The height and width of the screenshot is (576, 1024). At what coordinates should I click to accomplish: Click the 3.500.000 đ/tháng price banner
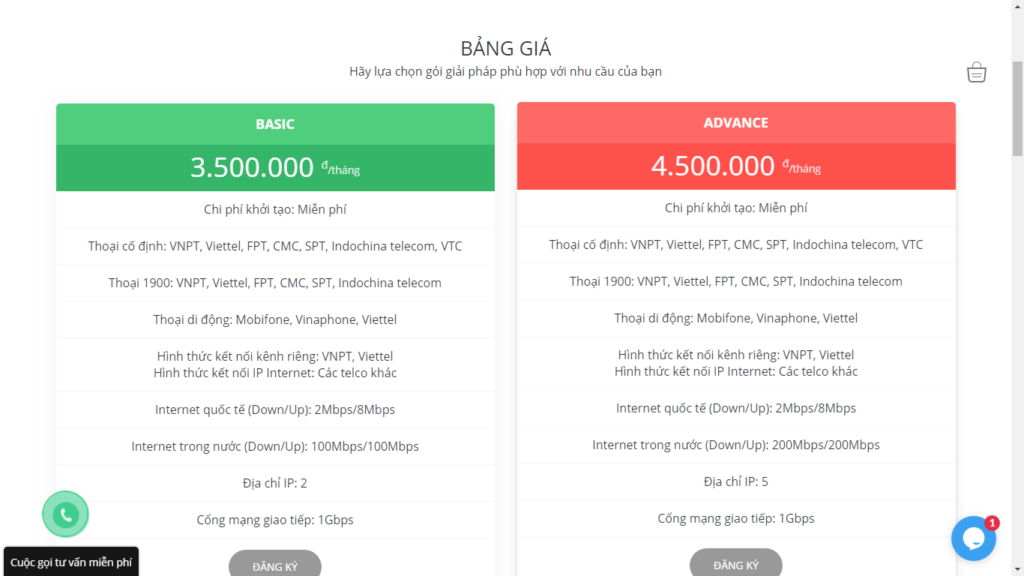tap(275, 168)
